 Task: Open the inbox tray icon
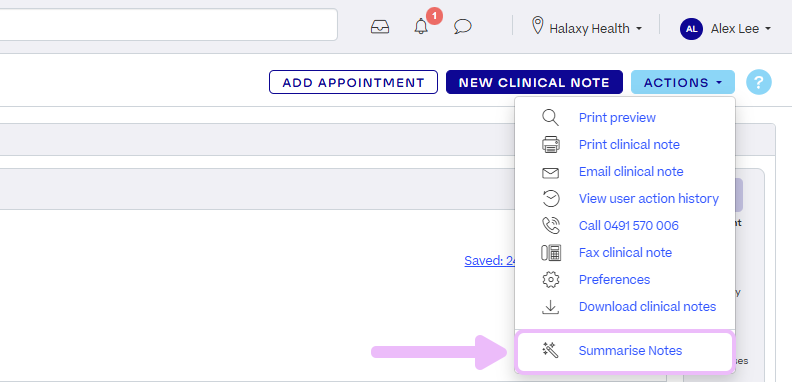[380, 27]
